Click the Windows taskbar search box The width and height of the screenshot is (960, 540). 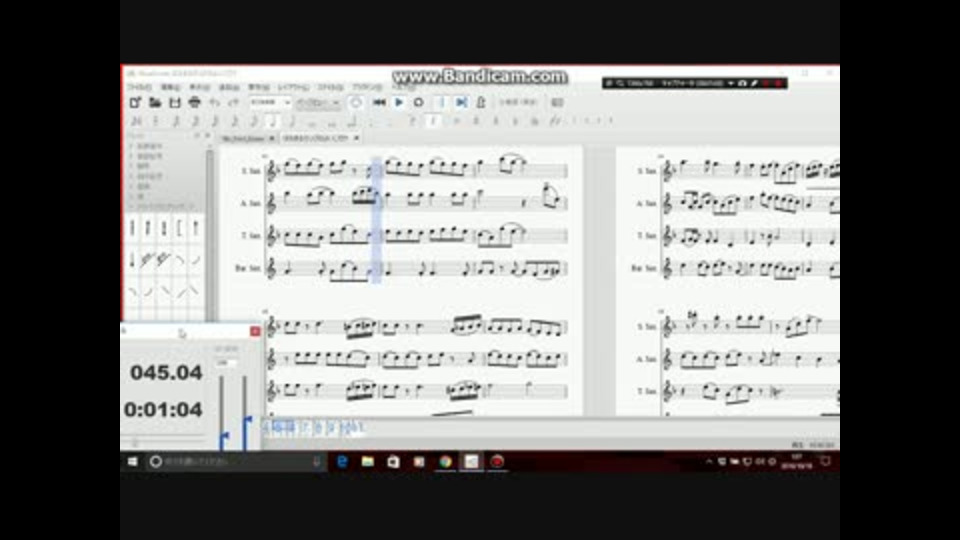coord(237,462)
